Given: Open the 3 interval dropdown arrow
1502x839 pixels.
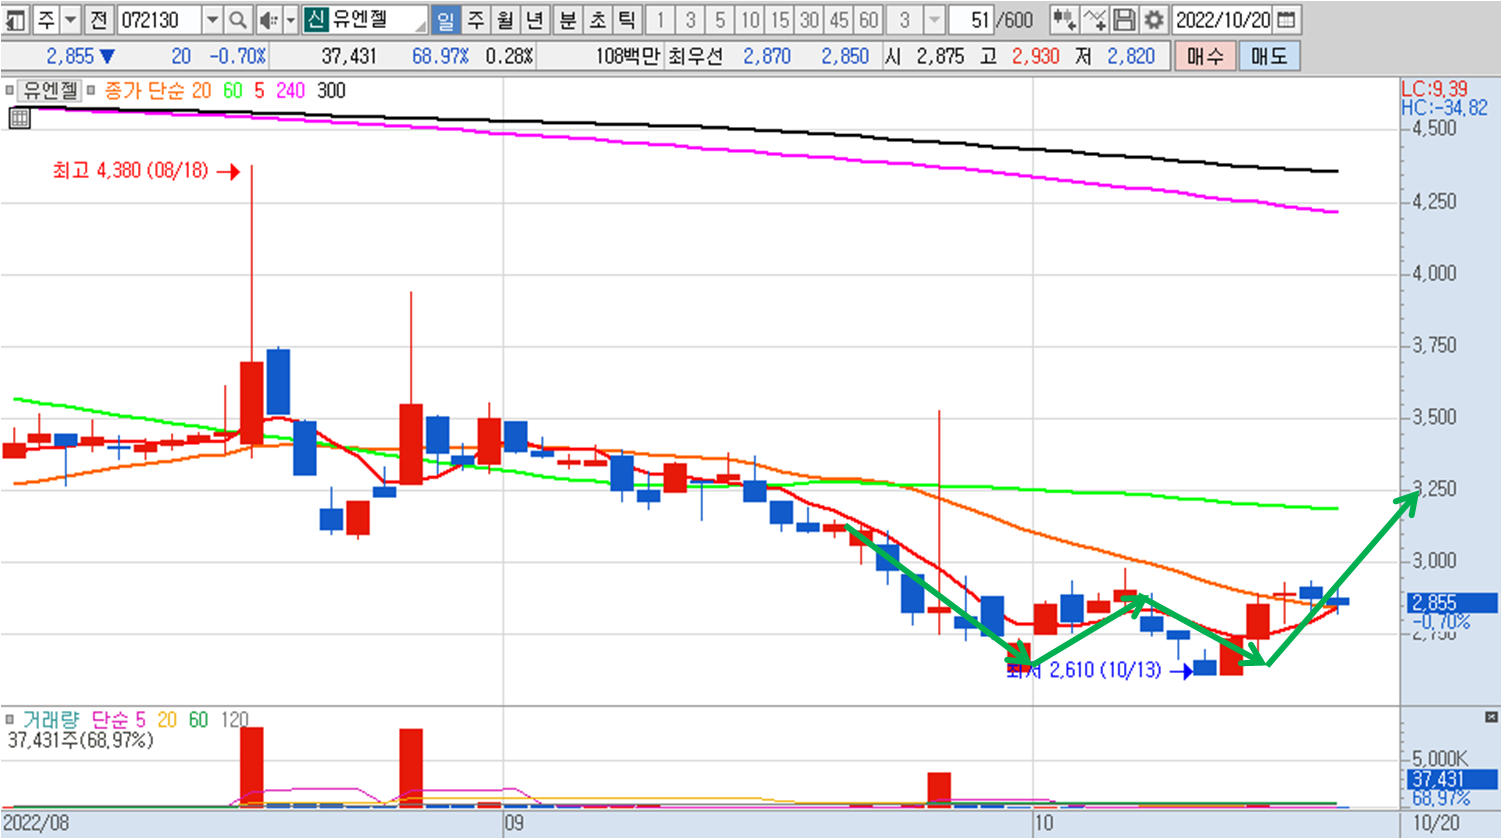Looking at the screenshot, I should [934, 19].
